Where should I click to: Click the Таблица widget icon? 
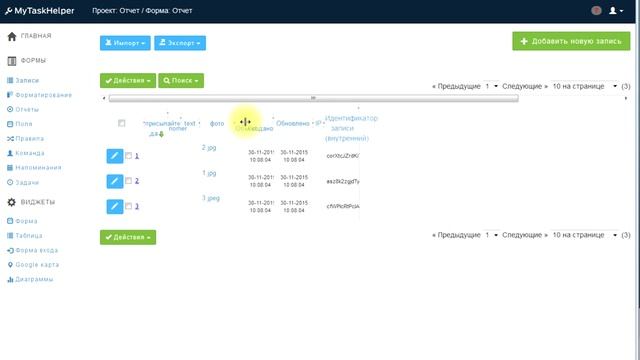point(10,236)
